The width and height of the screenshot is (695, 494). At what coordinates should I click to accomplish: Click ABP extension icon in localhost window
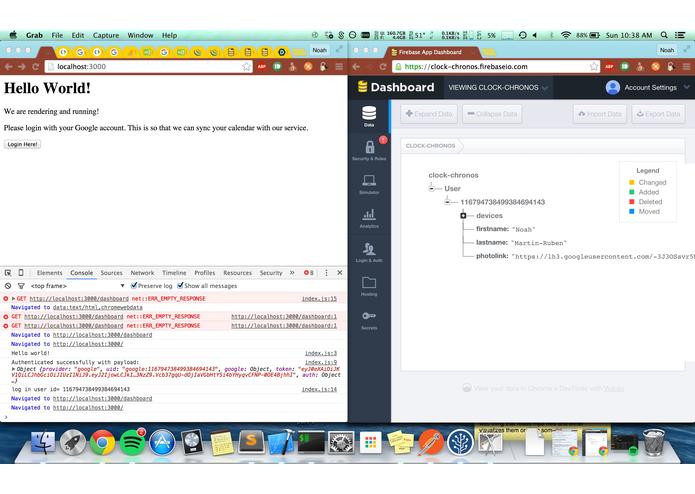(x=262, y=66)
